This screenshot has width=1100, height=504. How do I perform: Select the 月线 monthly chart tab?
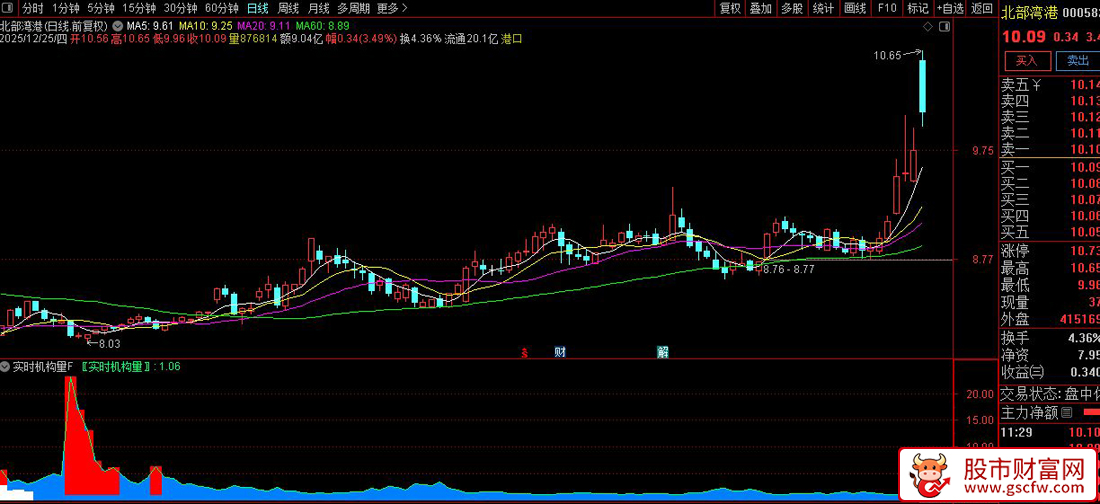318,8
